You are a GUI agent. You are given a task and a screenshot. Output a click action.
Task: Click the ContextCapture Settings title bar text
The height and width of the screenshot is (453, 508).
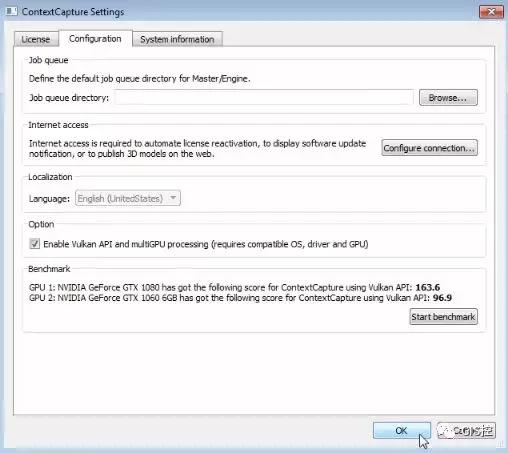coord(73,12)
